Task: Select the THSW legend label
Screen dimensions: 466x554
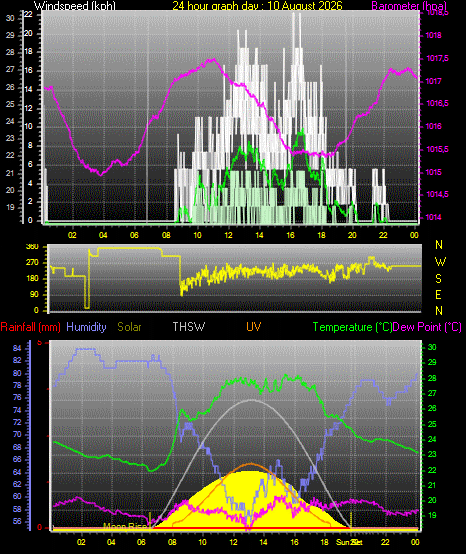Action: [x=189, y=327]
